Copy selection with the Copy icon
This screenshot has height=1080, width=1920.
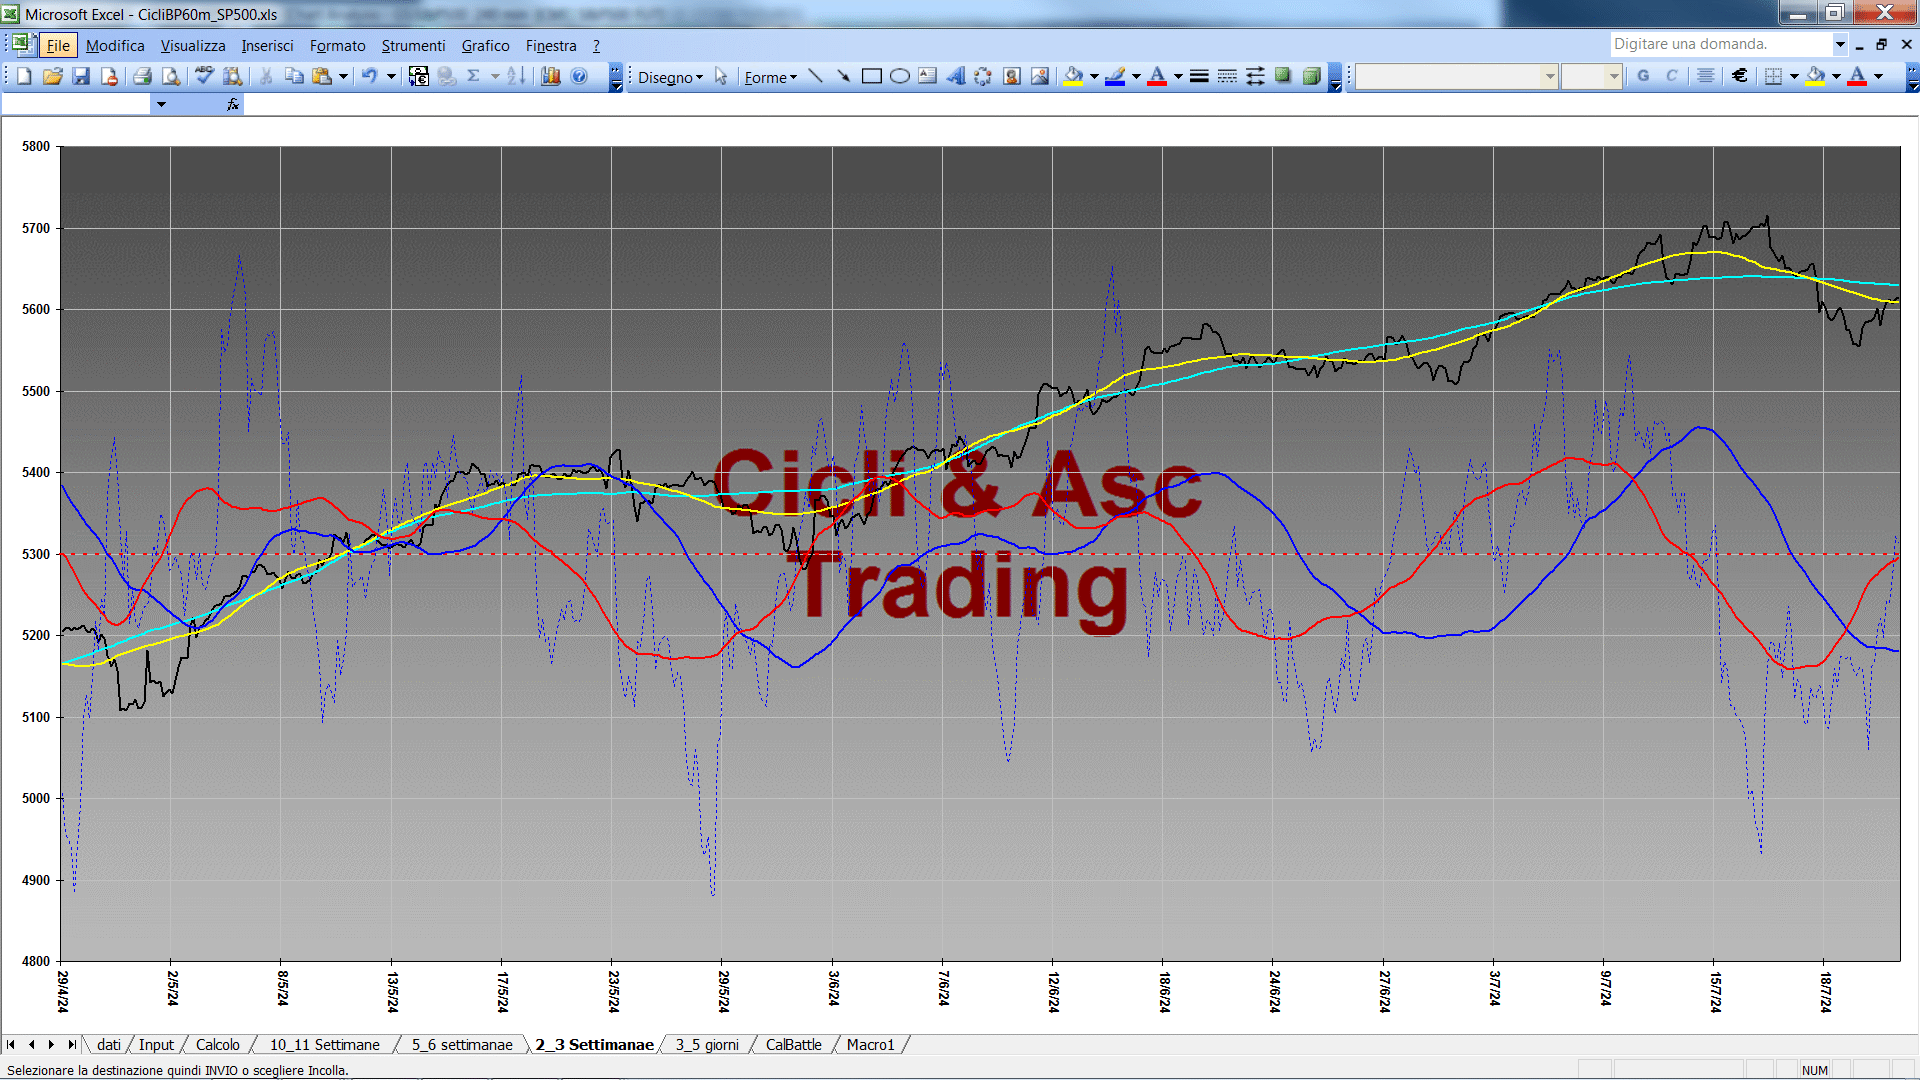294,76
